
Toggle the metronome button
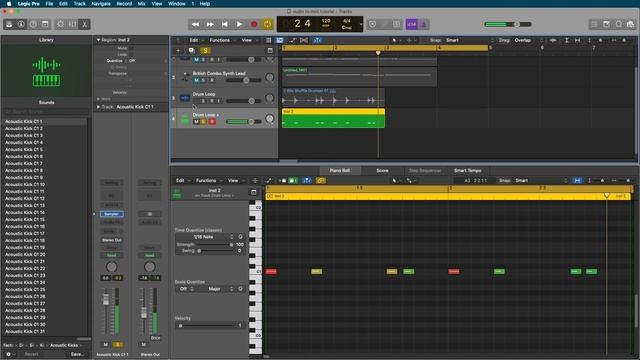423,24
